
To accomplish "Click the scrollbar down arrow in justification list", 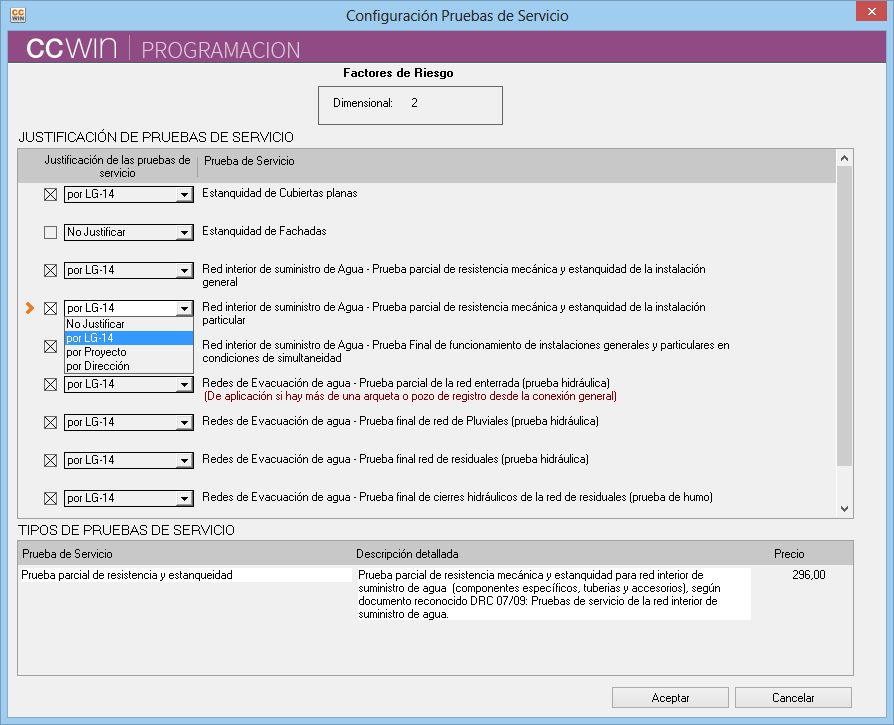I will point(844,508).
